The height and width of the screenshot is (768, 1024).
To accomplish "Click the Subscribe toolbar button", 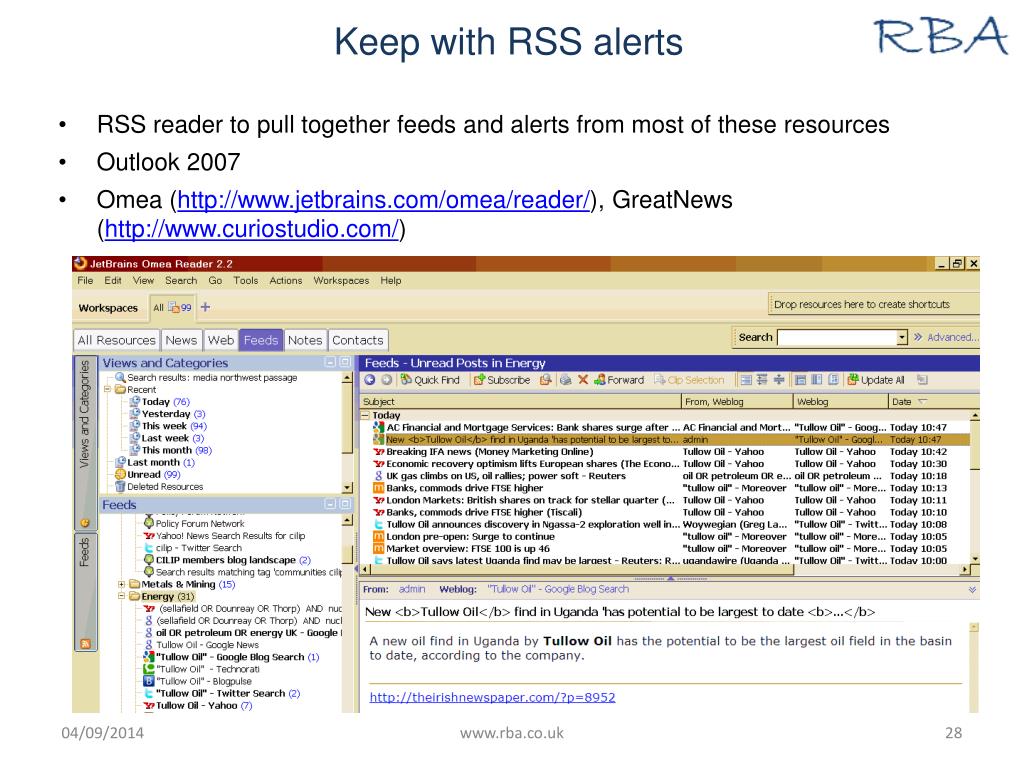I will [502, 379].
